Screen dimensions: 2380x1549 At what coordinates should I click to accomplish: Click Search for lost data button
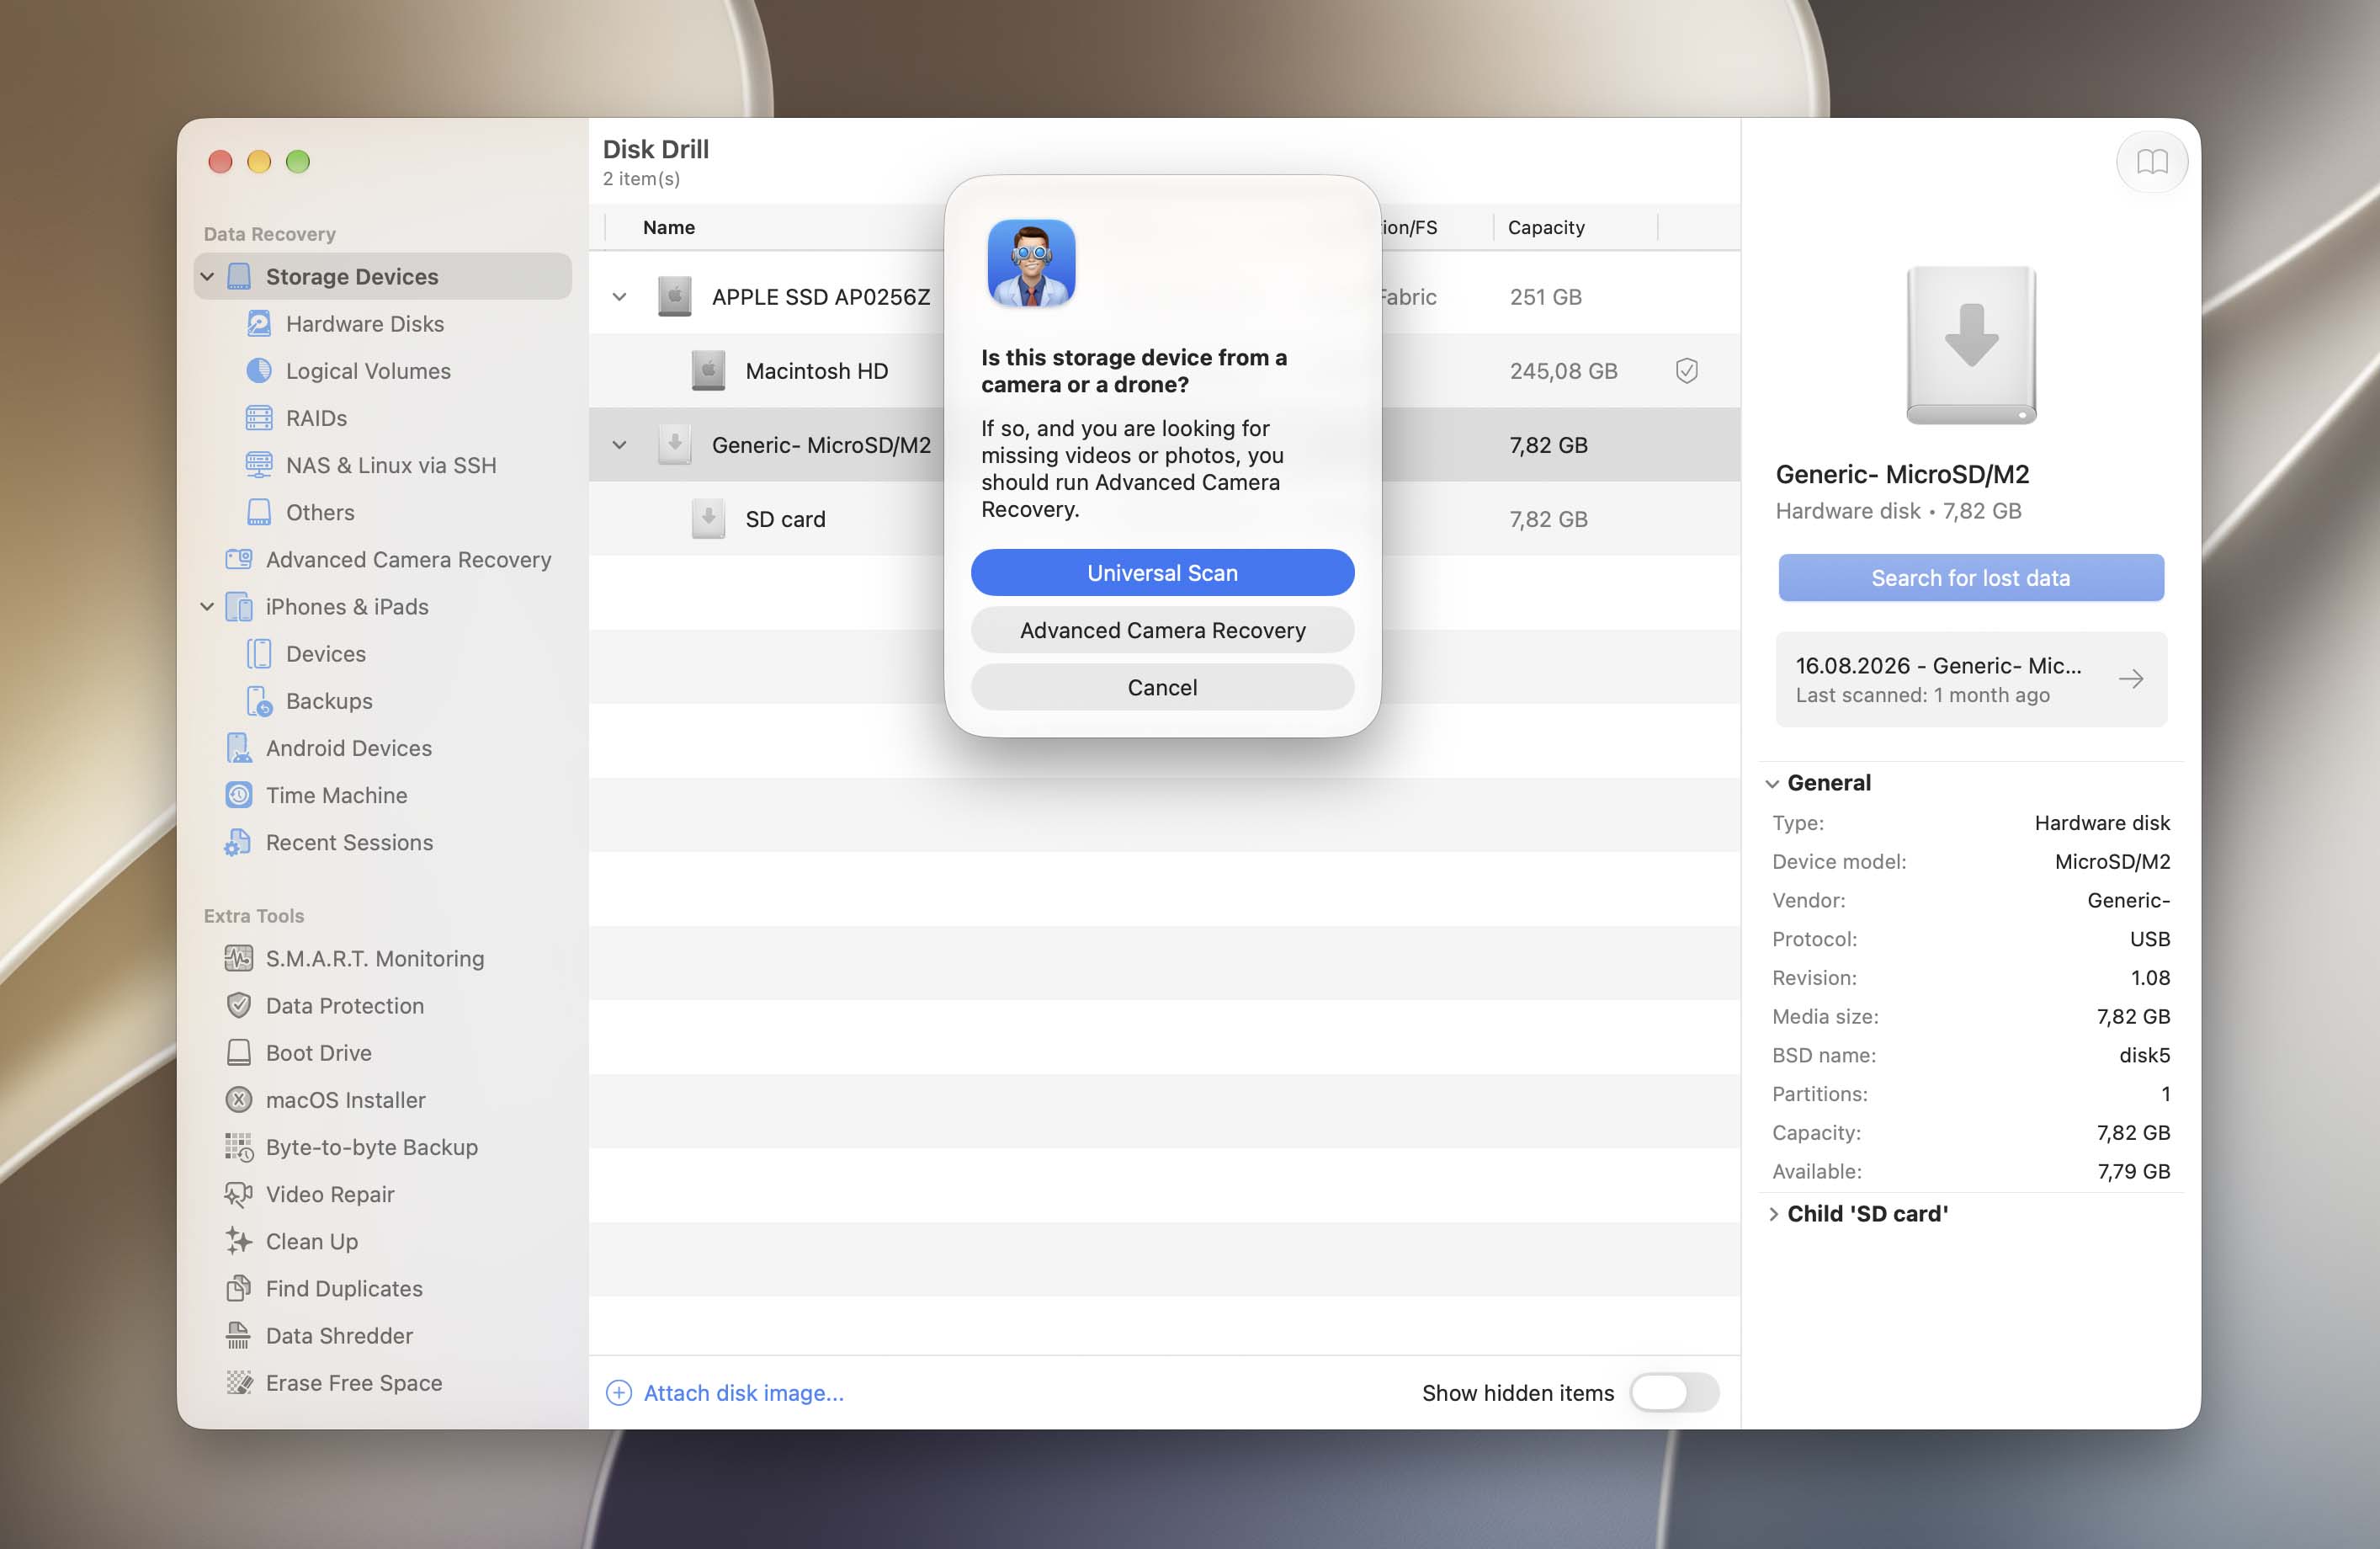1970,577
